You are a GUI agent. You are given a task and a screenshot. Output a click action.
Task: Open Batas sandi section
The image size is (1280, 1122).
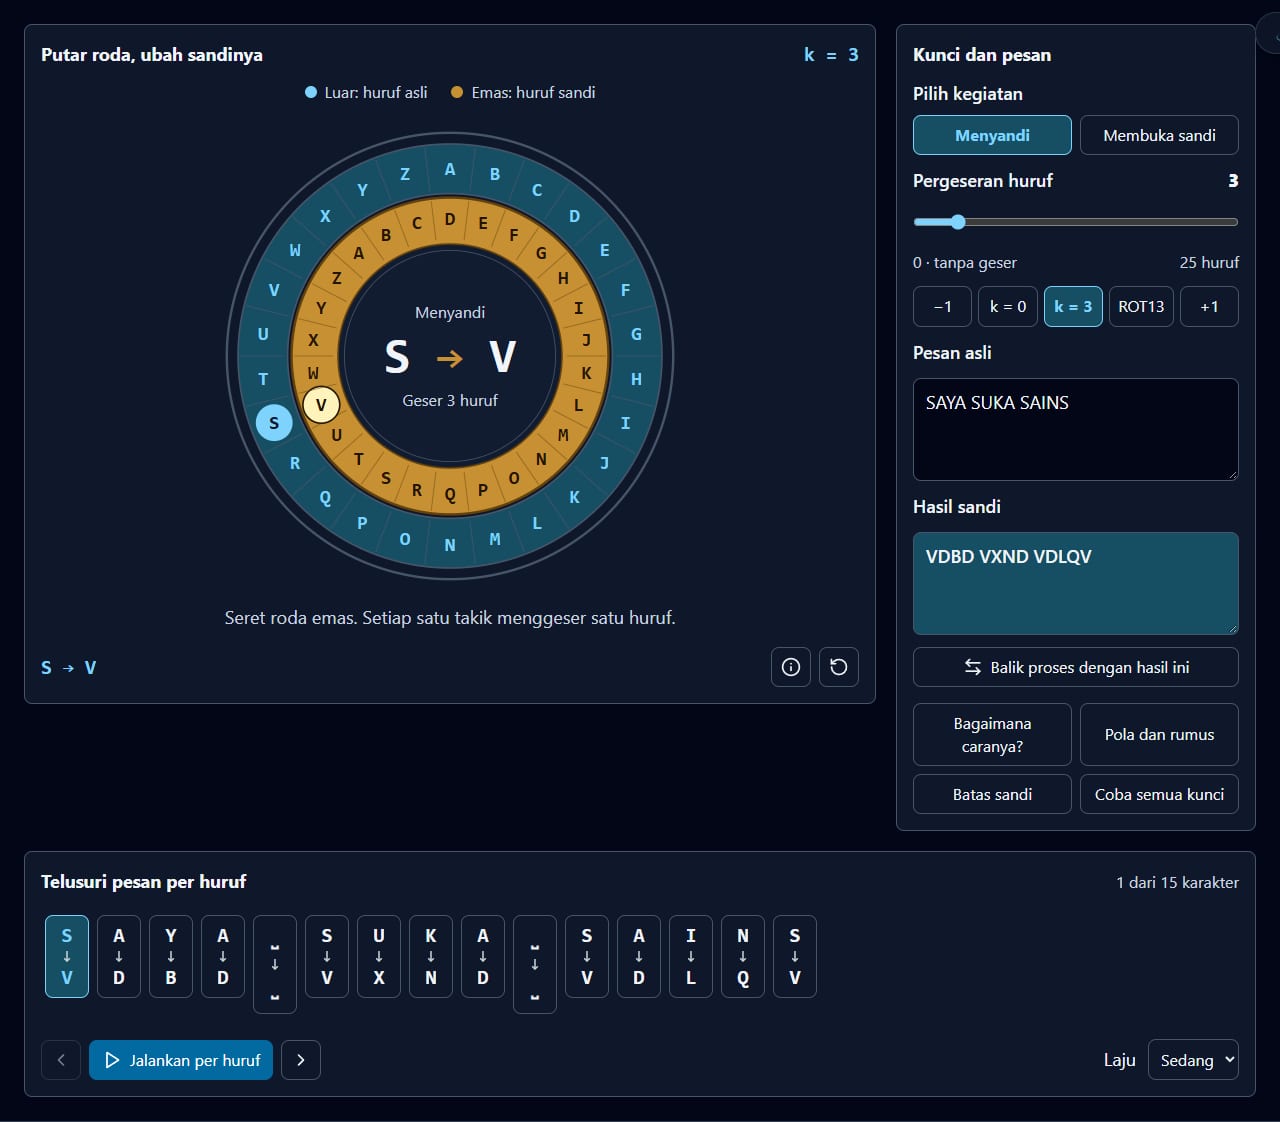[x=992, y=794]
